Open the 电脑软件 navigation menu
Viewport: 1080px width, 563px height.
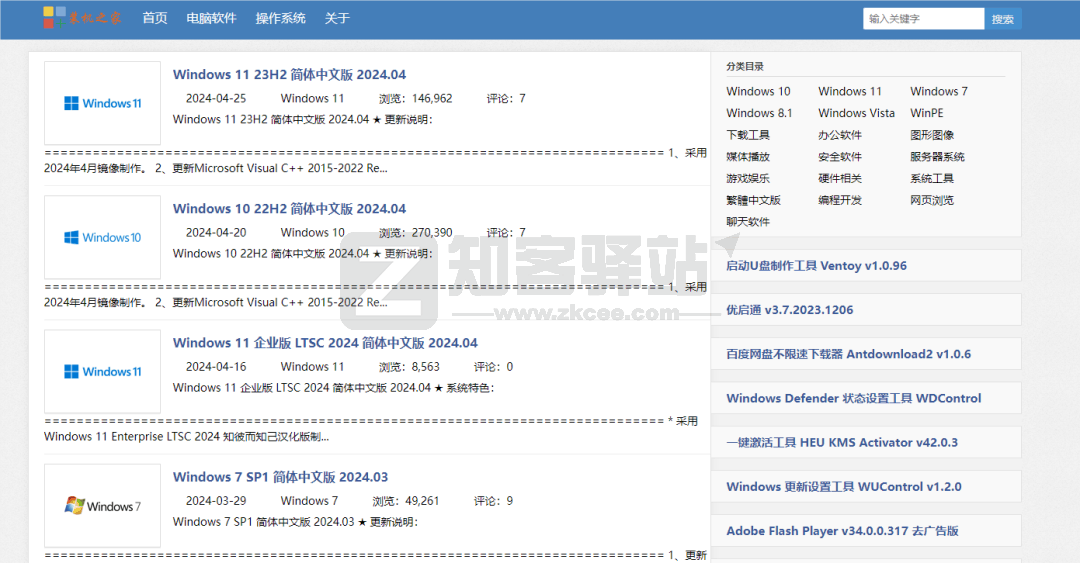point(211,18)
